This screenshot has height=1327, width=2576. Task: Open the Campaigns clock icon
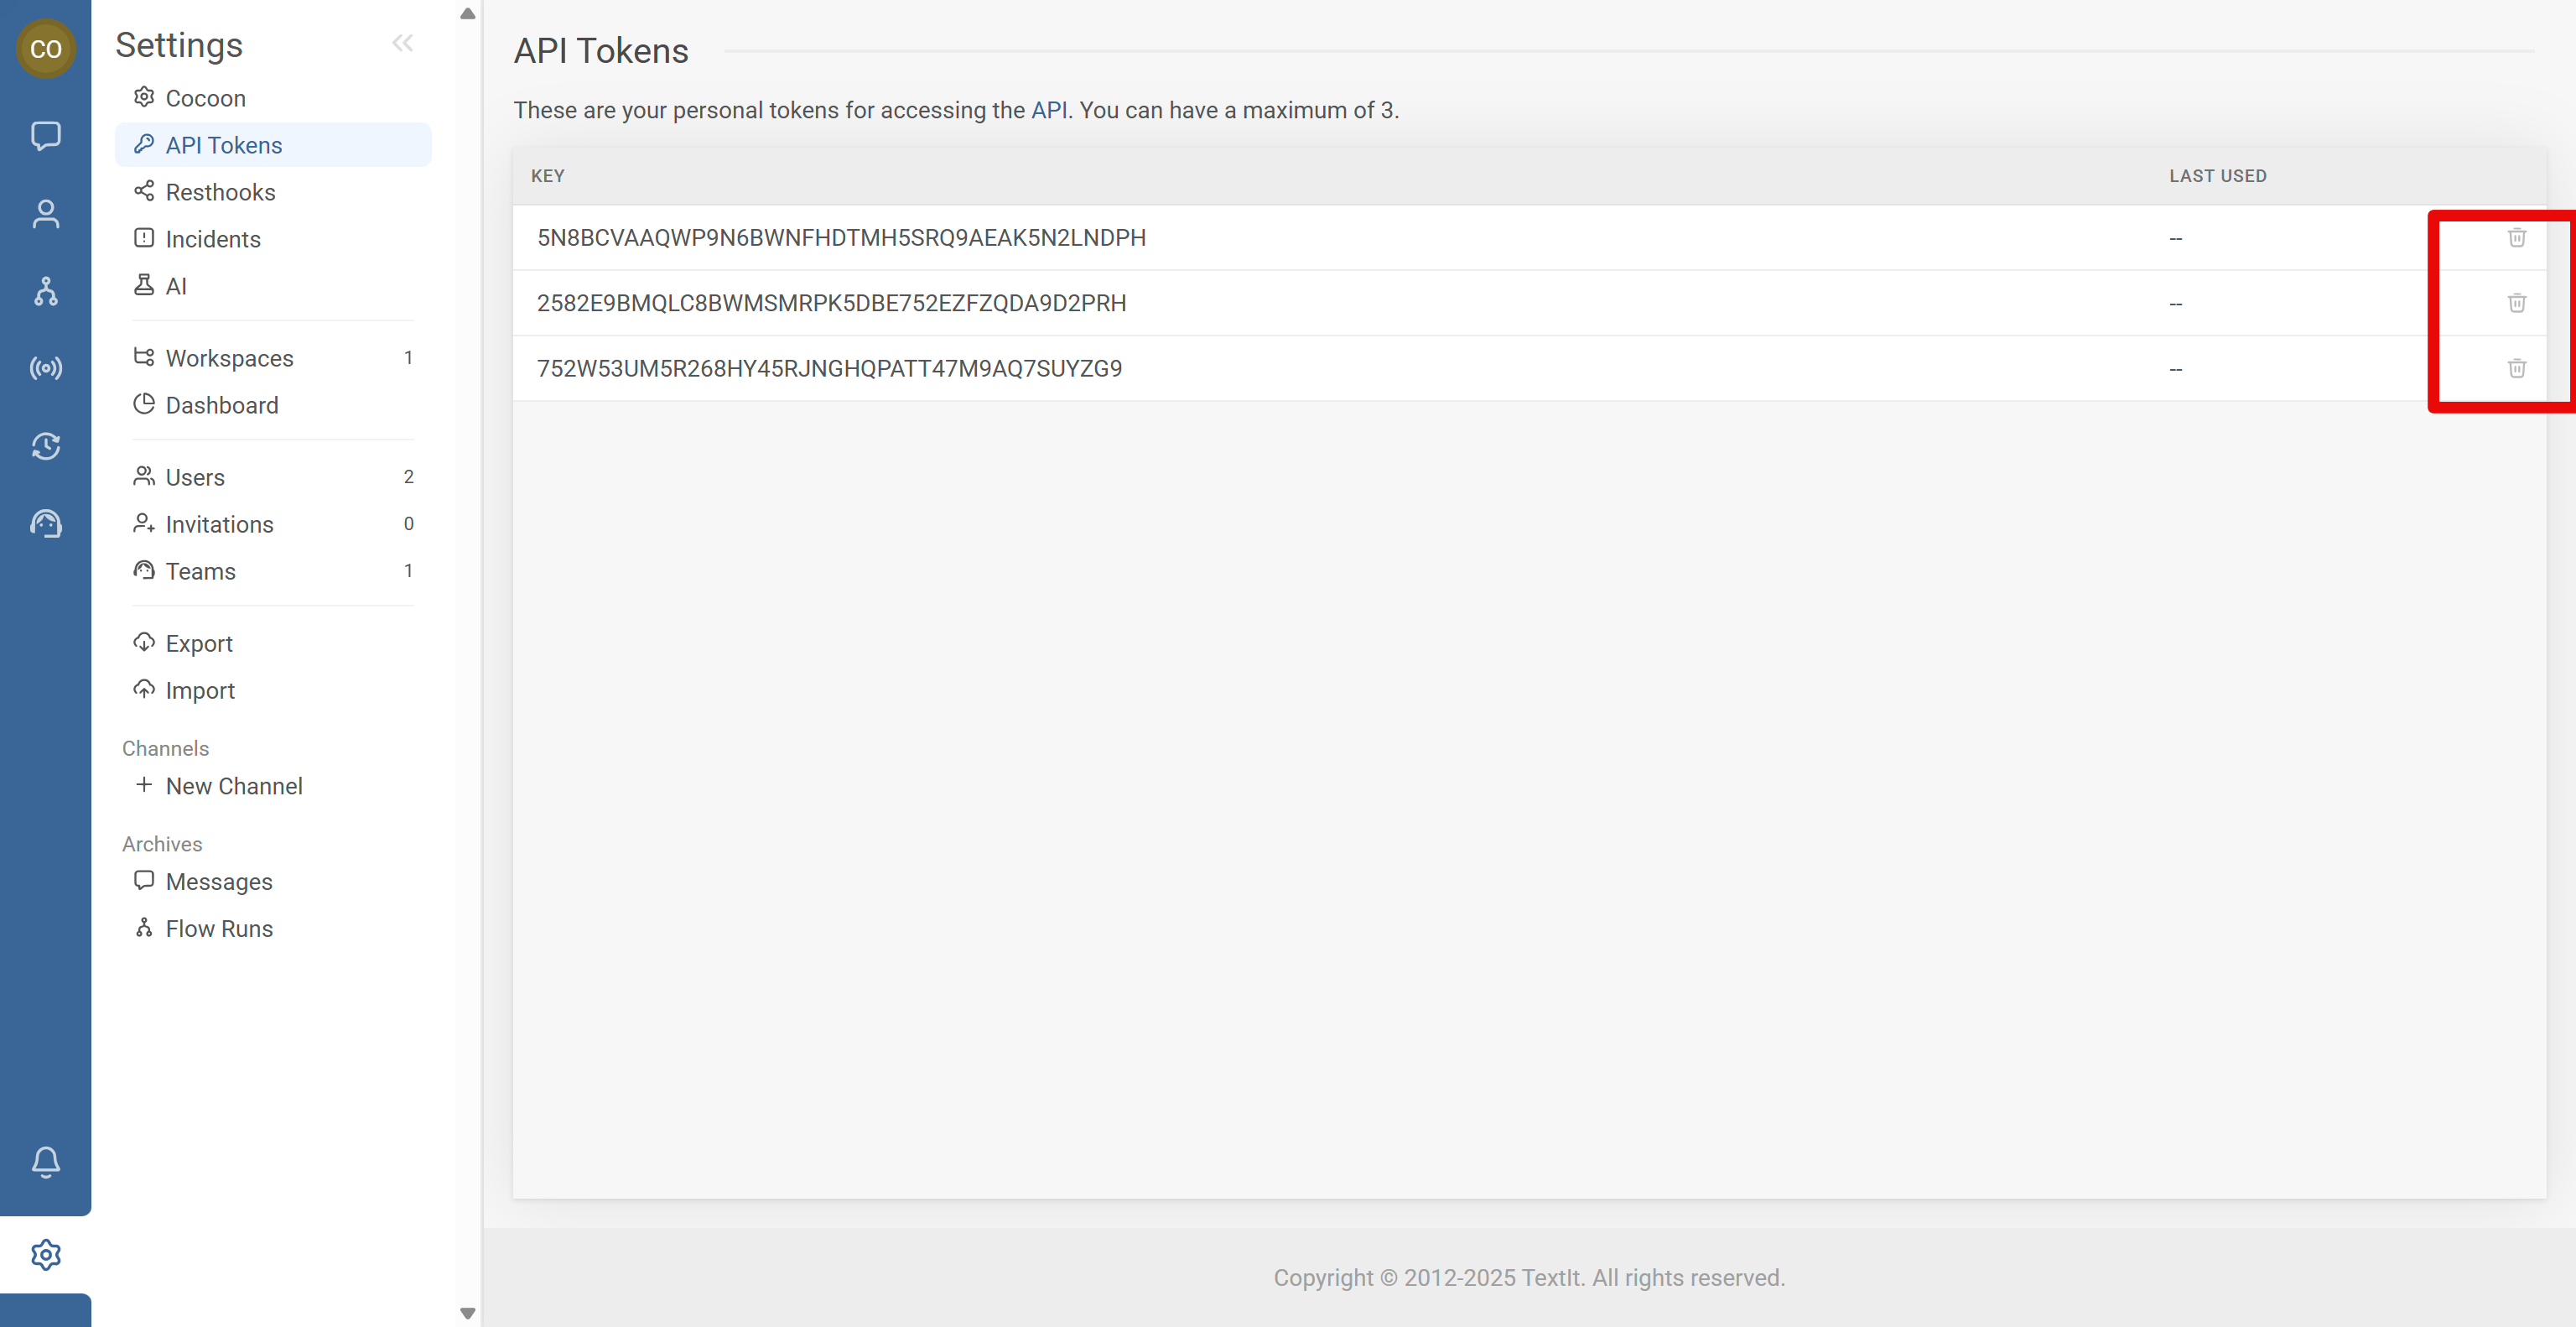click(46, 446)
